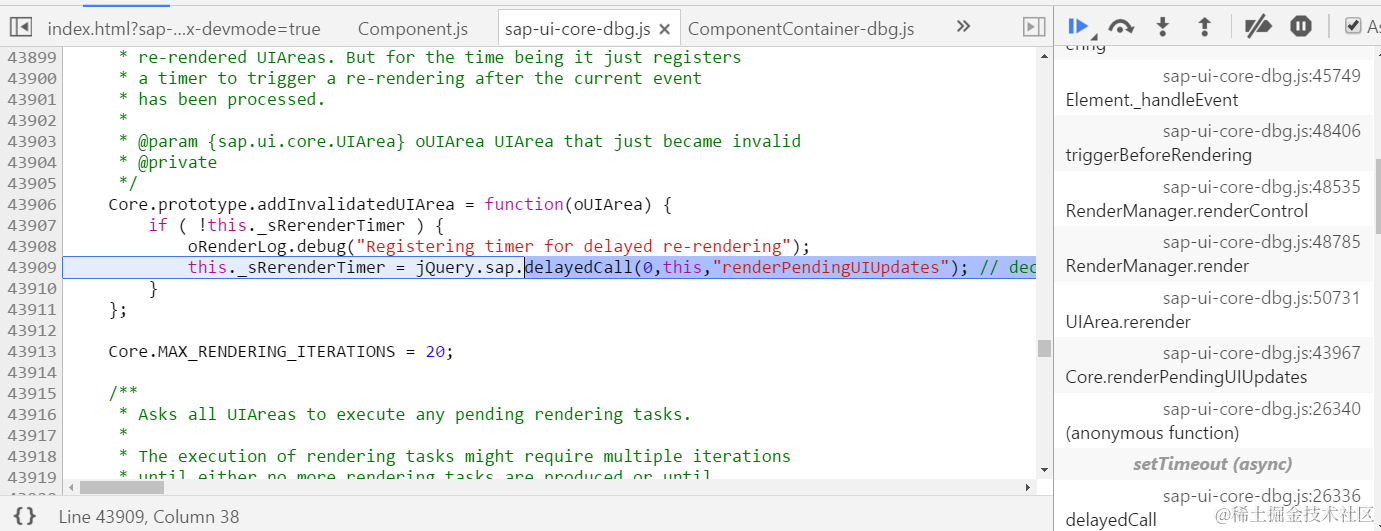1381x531 pixels.
Task: Open sap-ui-core-dbg.js:48785 source link
Action: click(1261, 242)
